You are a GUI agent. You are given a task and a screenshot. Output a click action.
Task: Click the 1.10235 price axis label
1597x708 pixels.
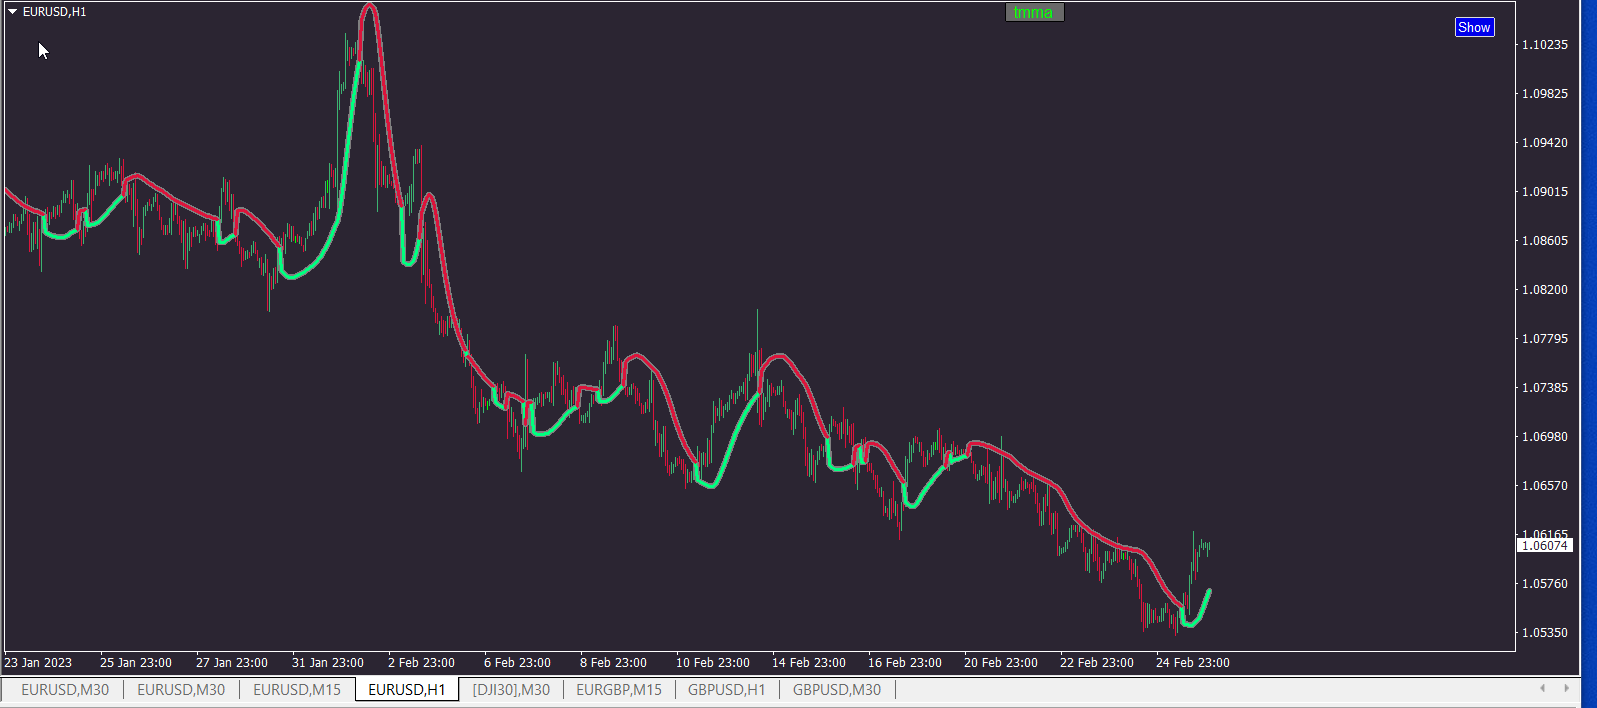[x=1545, y=44]
